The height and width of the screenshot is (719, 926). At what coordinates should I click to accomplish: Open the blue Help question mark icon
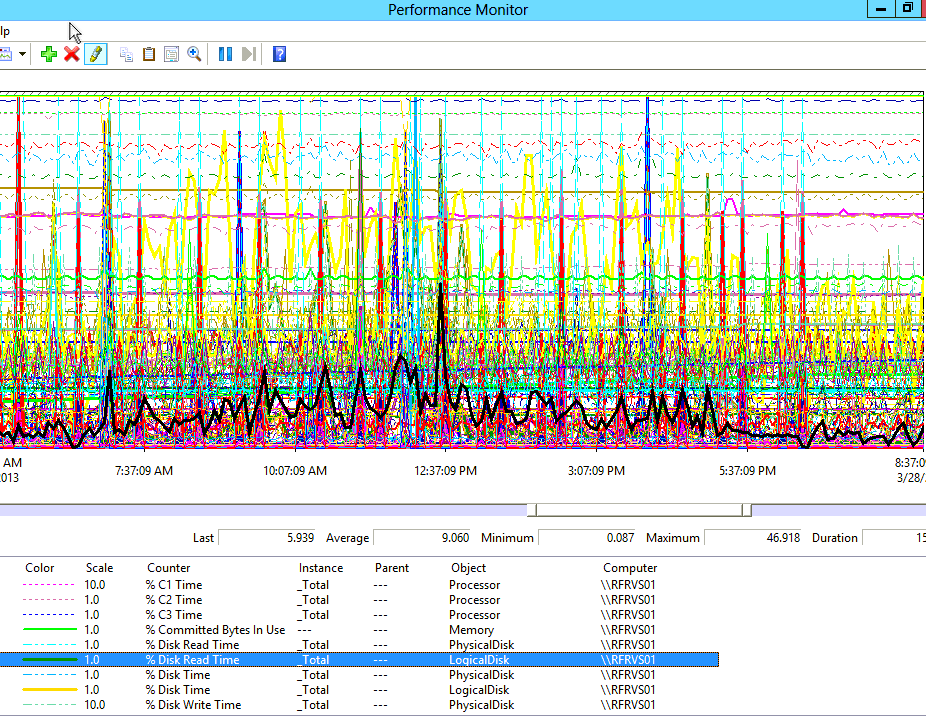click(x=279, y=54)
